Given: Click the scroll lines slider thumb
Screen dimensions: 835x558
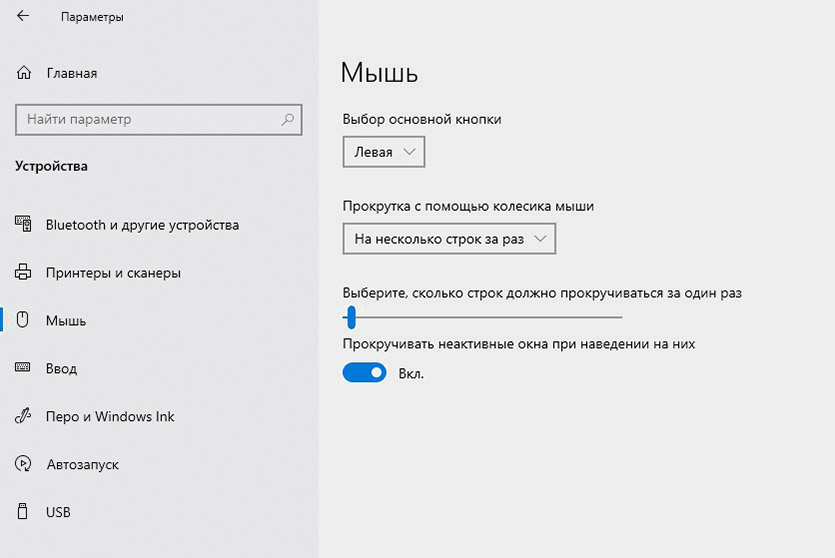Looking at the screenshot, I should point(350,318).
